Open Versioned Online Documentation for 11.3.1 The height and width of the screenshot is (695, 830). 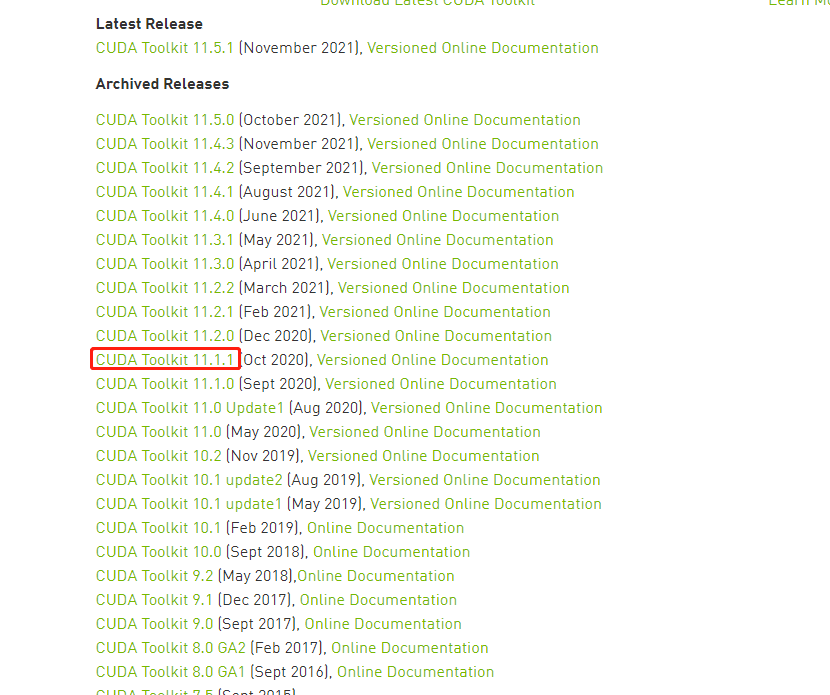tap(438, 240)
